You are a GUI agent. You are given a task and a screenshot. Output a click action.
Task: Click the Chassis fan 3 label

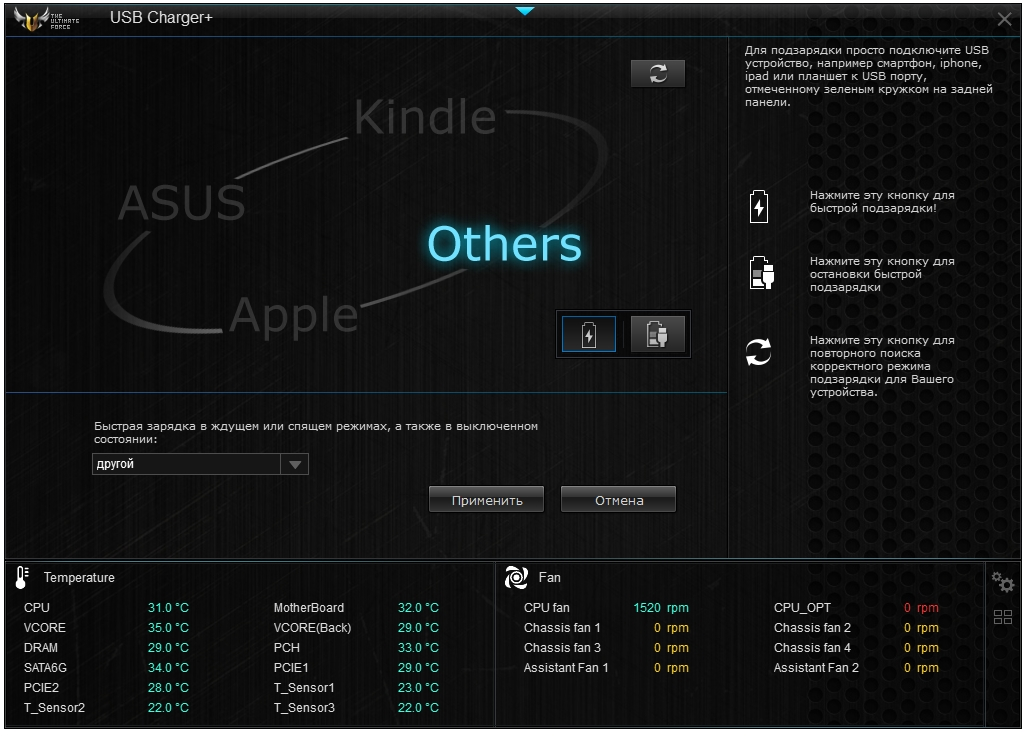tap(562, 648)
